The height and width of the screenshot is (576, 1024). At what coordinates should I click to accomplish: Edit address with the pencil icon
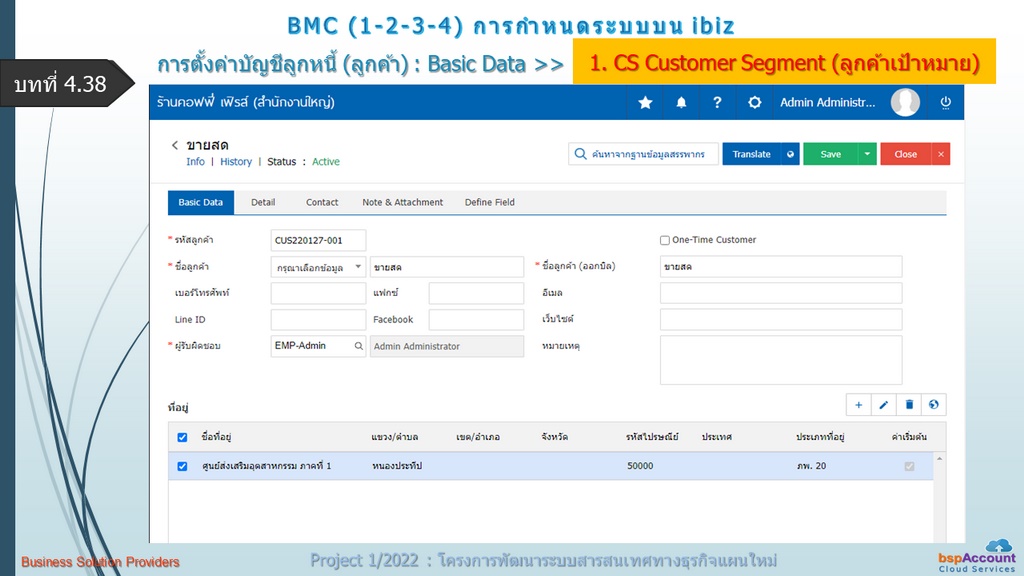pos(883,405)
